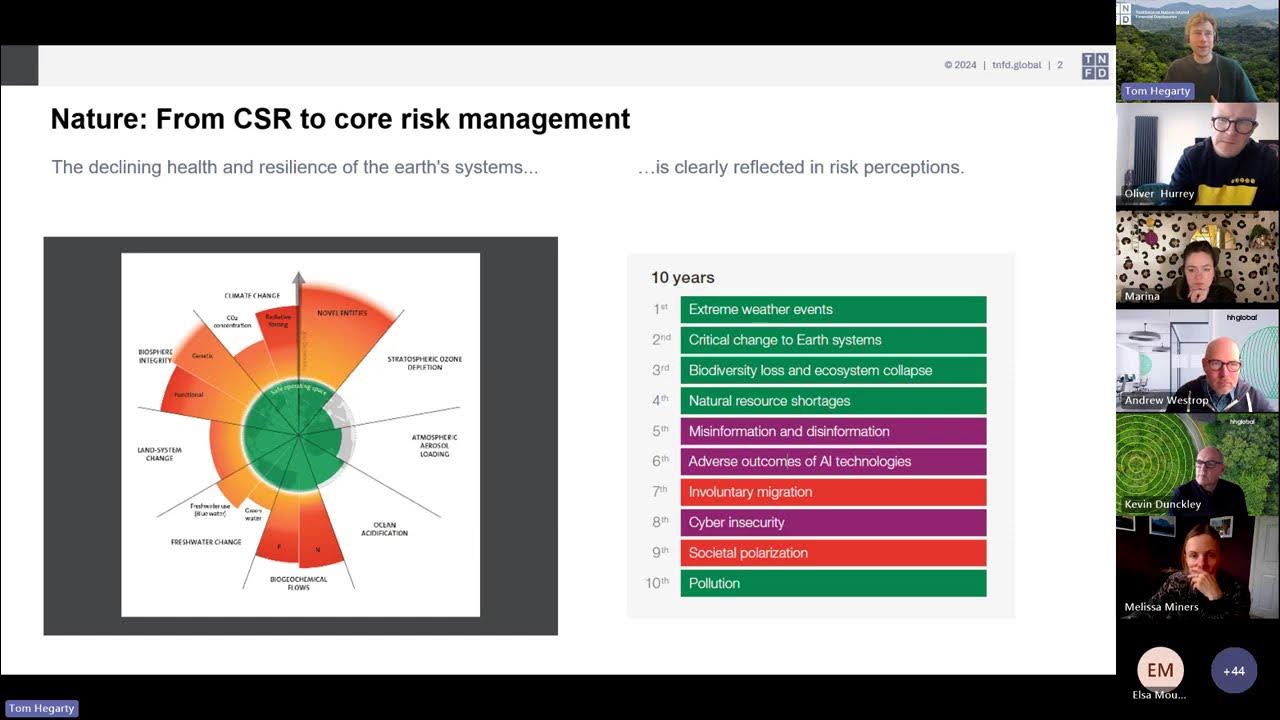Click '…is clearly reflected in risk perceptions.' subtitle

[x=800, y=167]
